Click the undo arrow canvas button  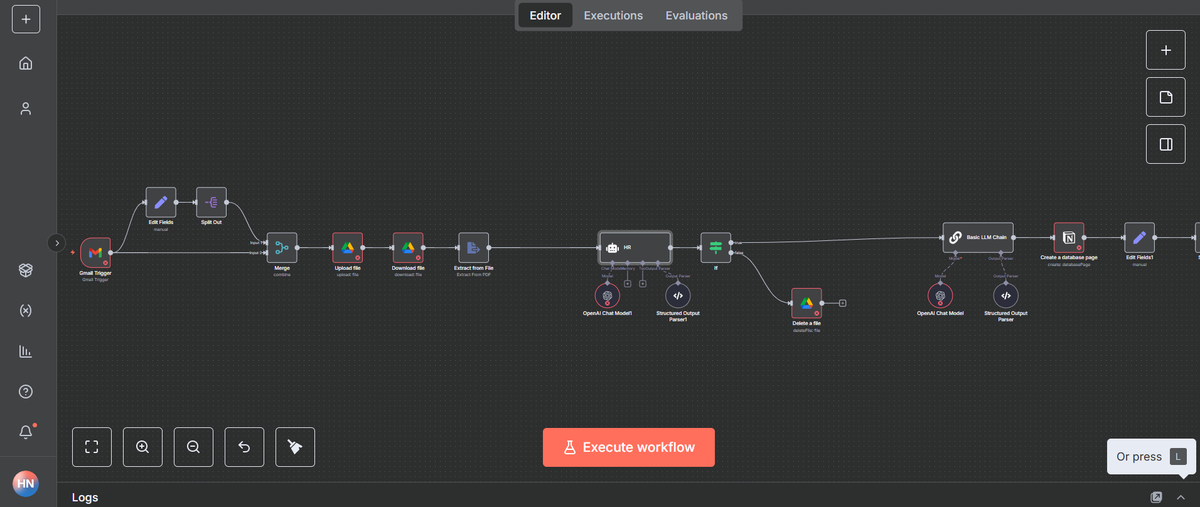tap(244, 447)
